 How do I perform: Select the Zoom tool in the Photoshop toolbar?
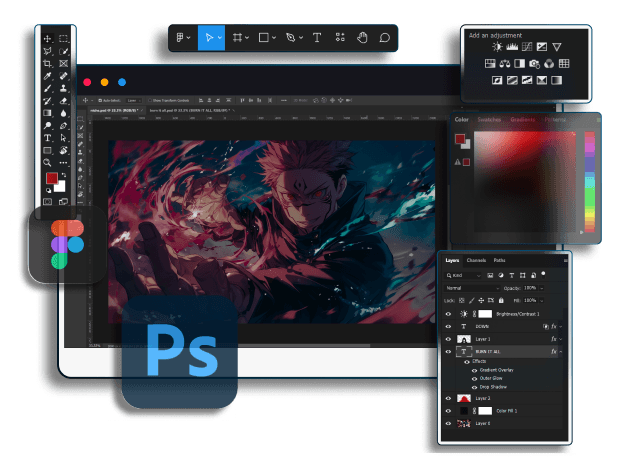point(47,162)
